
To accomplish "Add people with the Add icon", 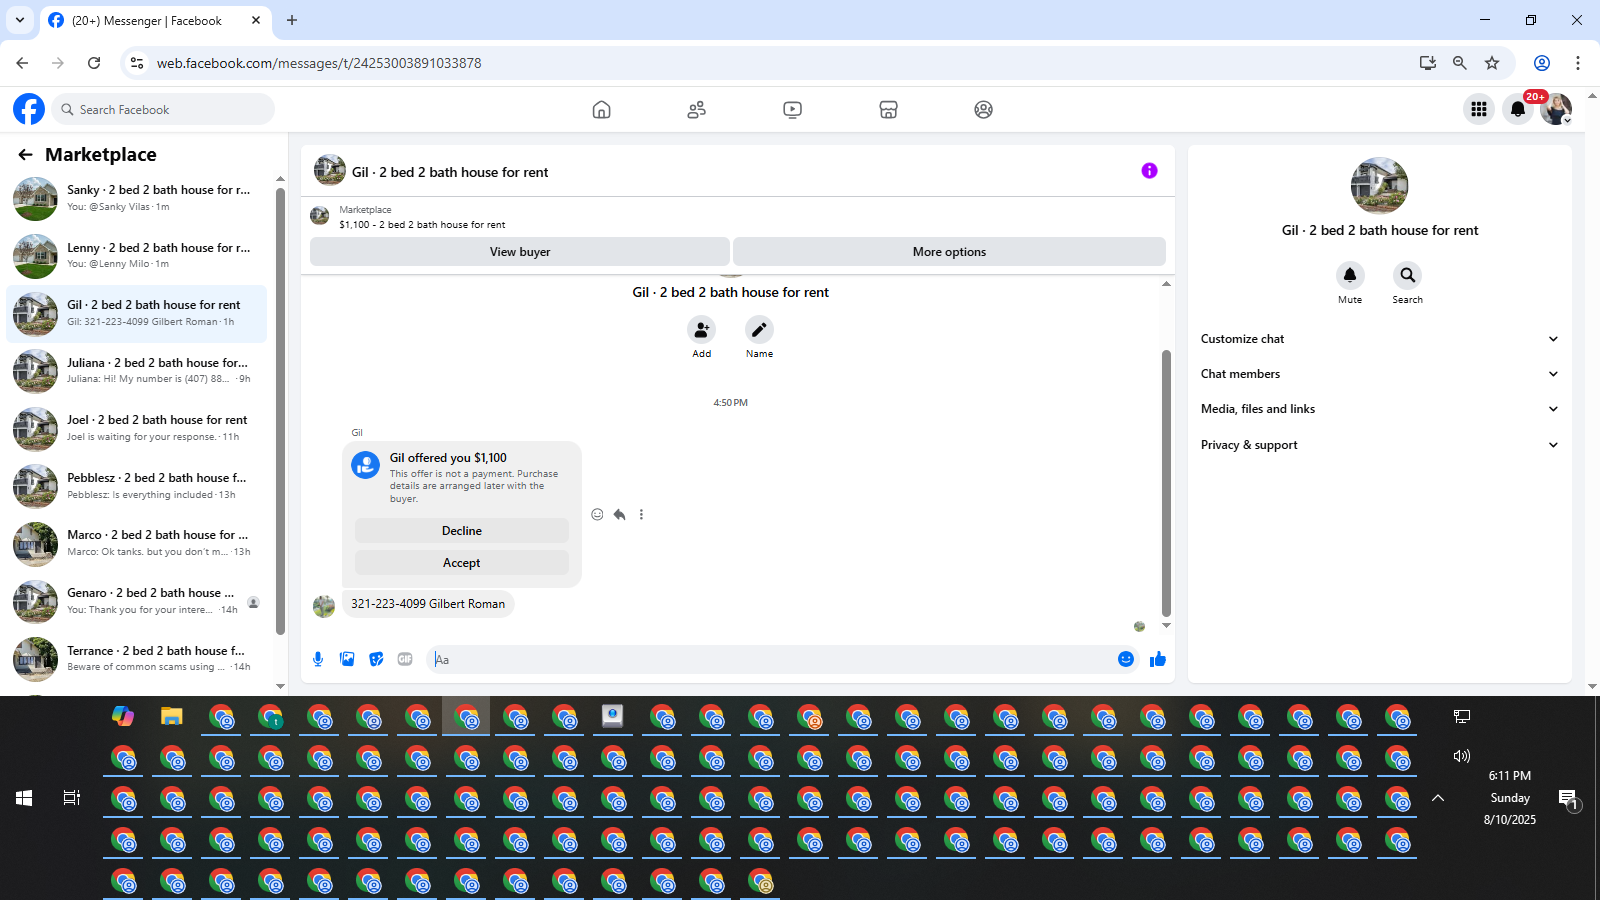I will tap(702, 329).
